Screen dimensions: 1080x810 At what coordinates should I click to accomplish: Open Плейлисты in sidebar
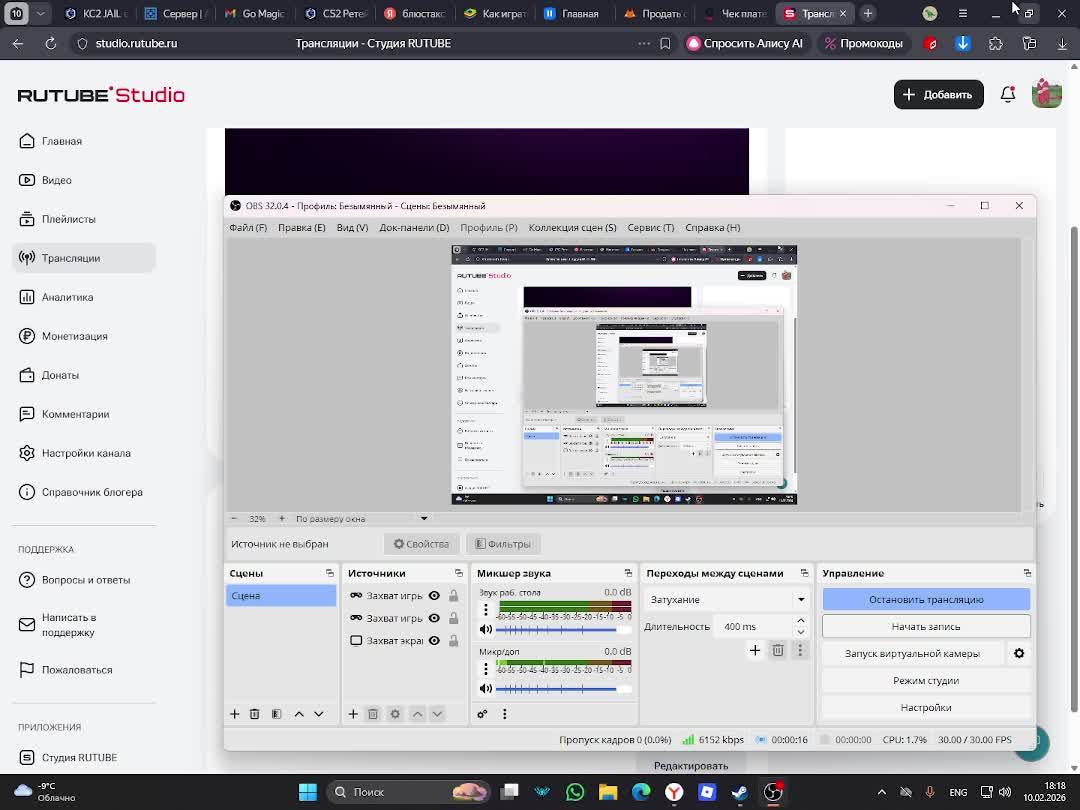(57, 219)
